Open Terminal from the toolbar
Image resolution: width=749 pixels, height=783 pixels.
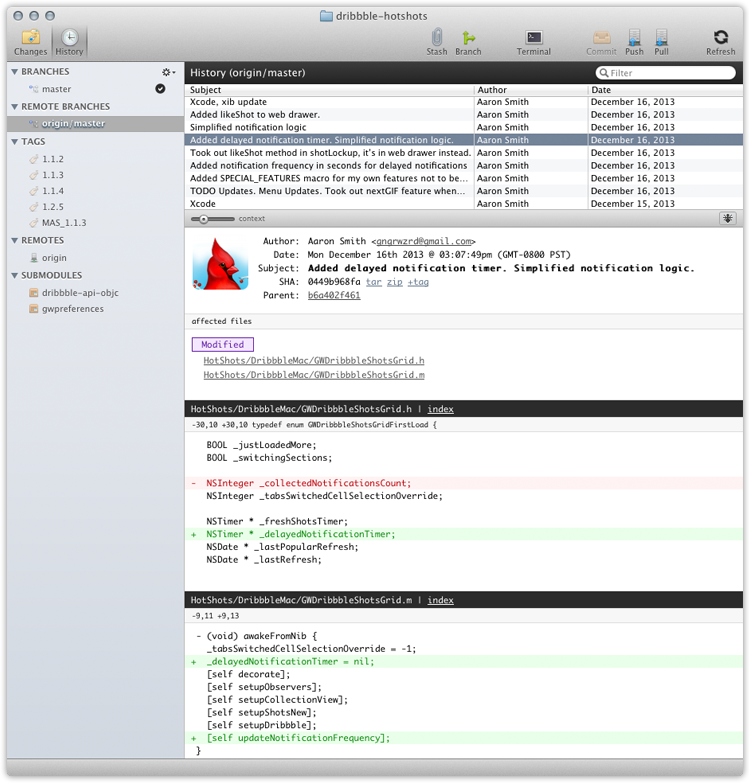pyautogui.click(x=534, y=41)
